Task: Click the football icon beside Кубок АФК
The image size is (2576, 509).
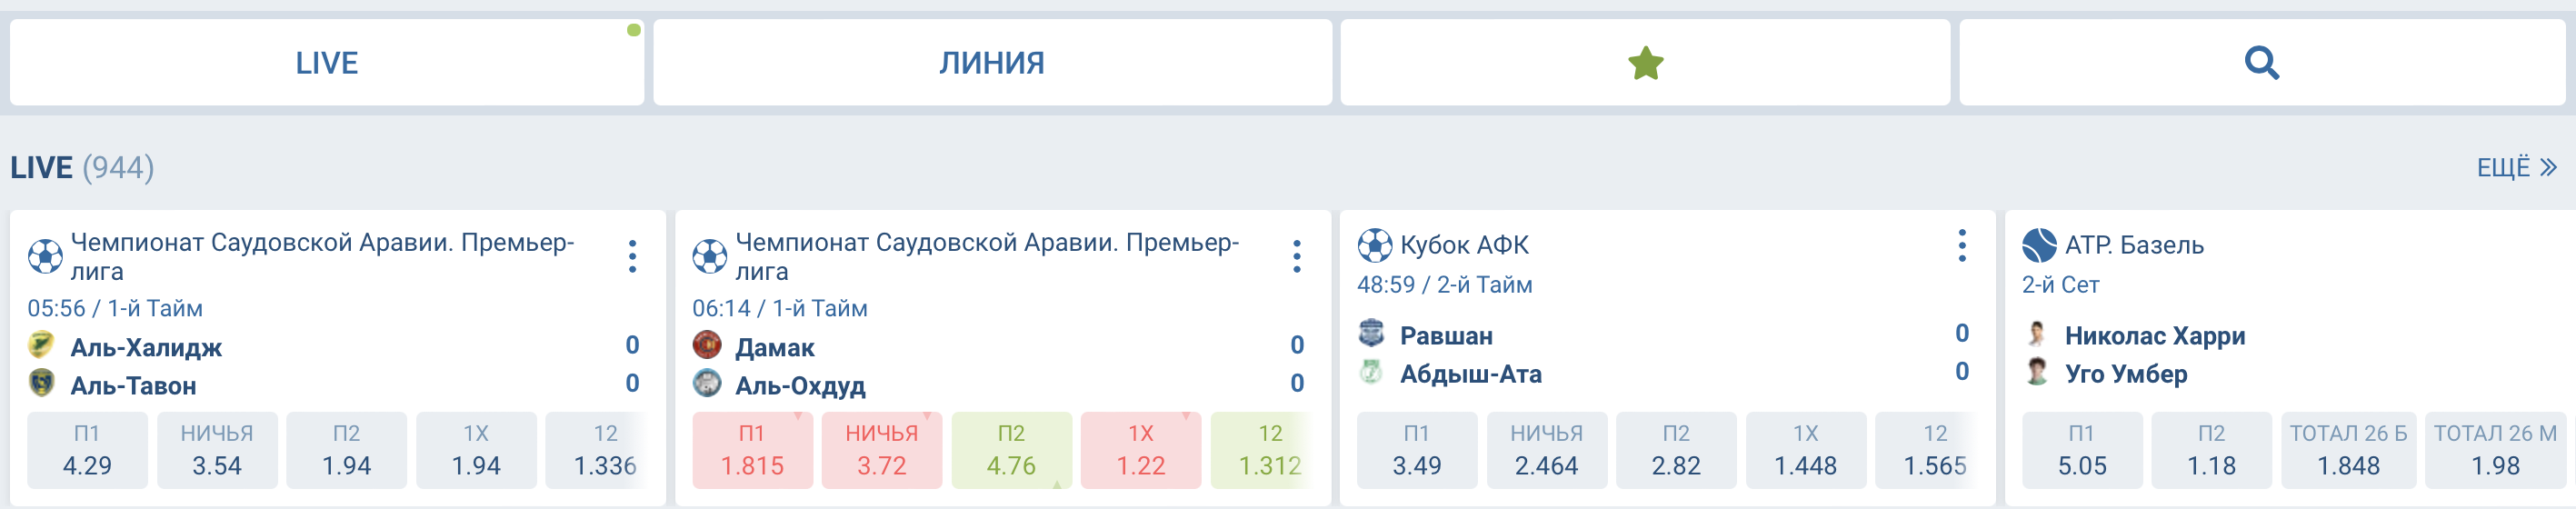Action: 1374,245
